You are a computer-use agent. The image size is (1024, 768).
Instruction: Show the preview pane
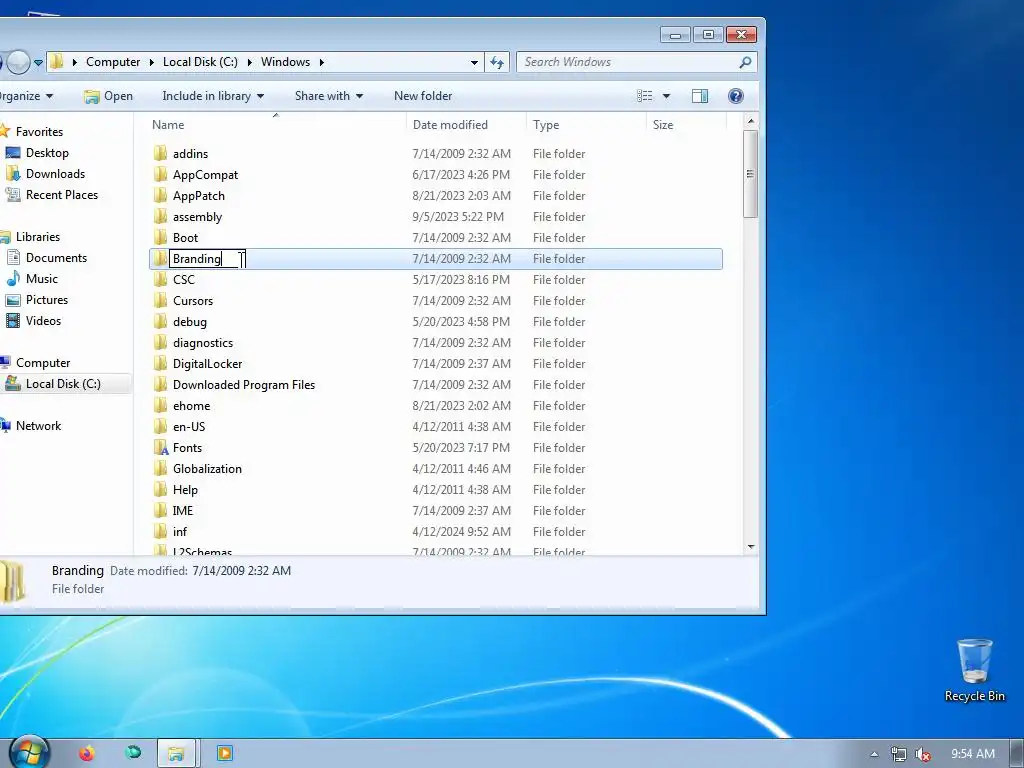(x=699, y=96)
